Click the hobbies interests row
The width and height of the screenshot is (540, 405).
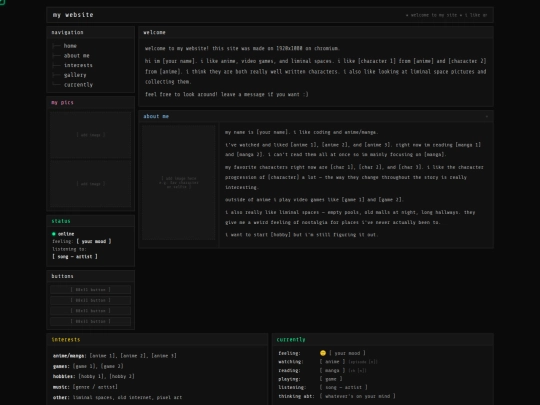click(94, 376)
